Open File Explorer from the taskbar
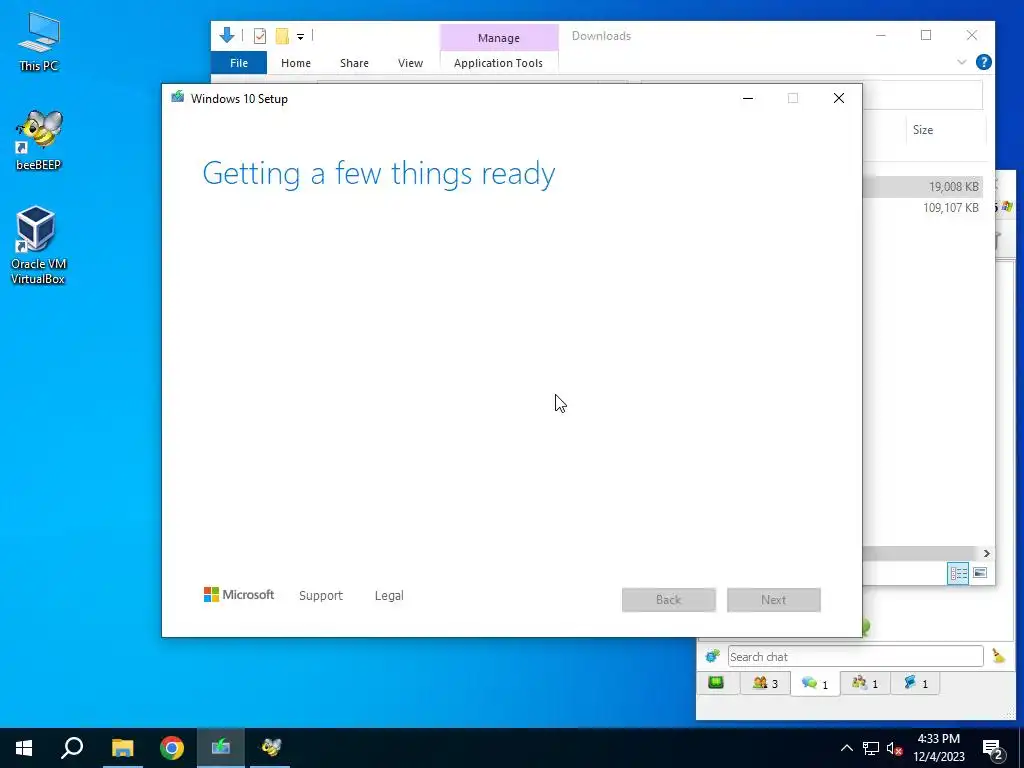The width and height of the screenshot is (1024, 768). point(122,748)
